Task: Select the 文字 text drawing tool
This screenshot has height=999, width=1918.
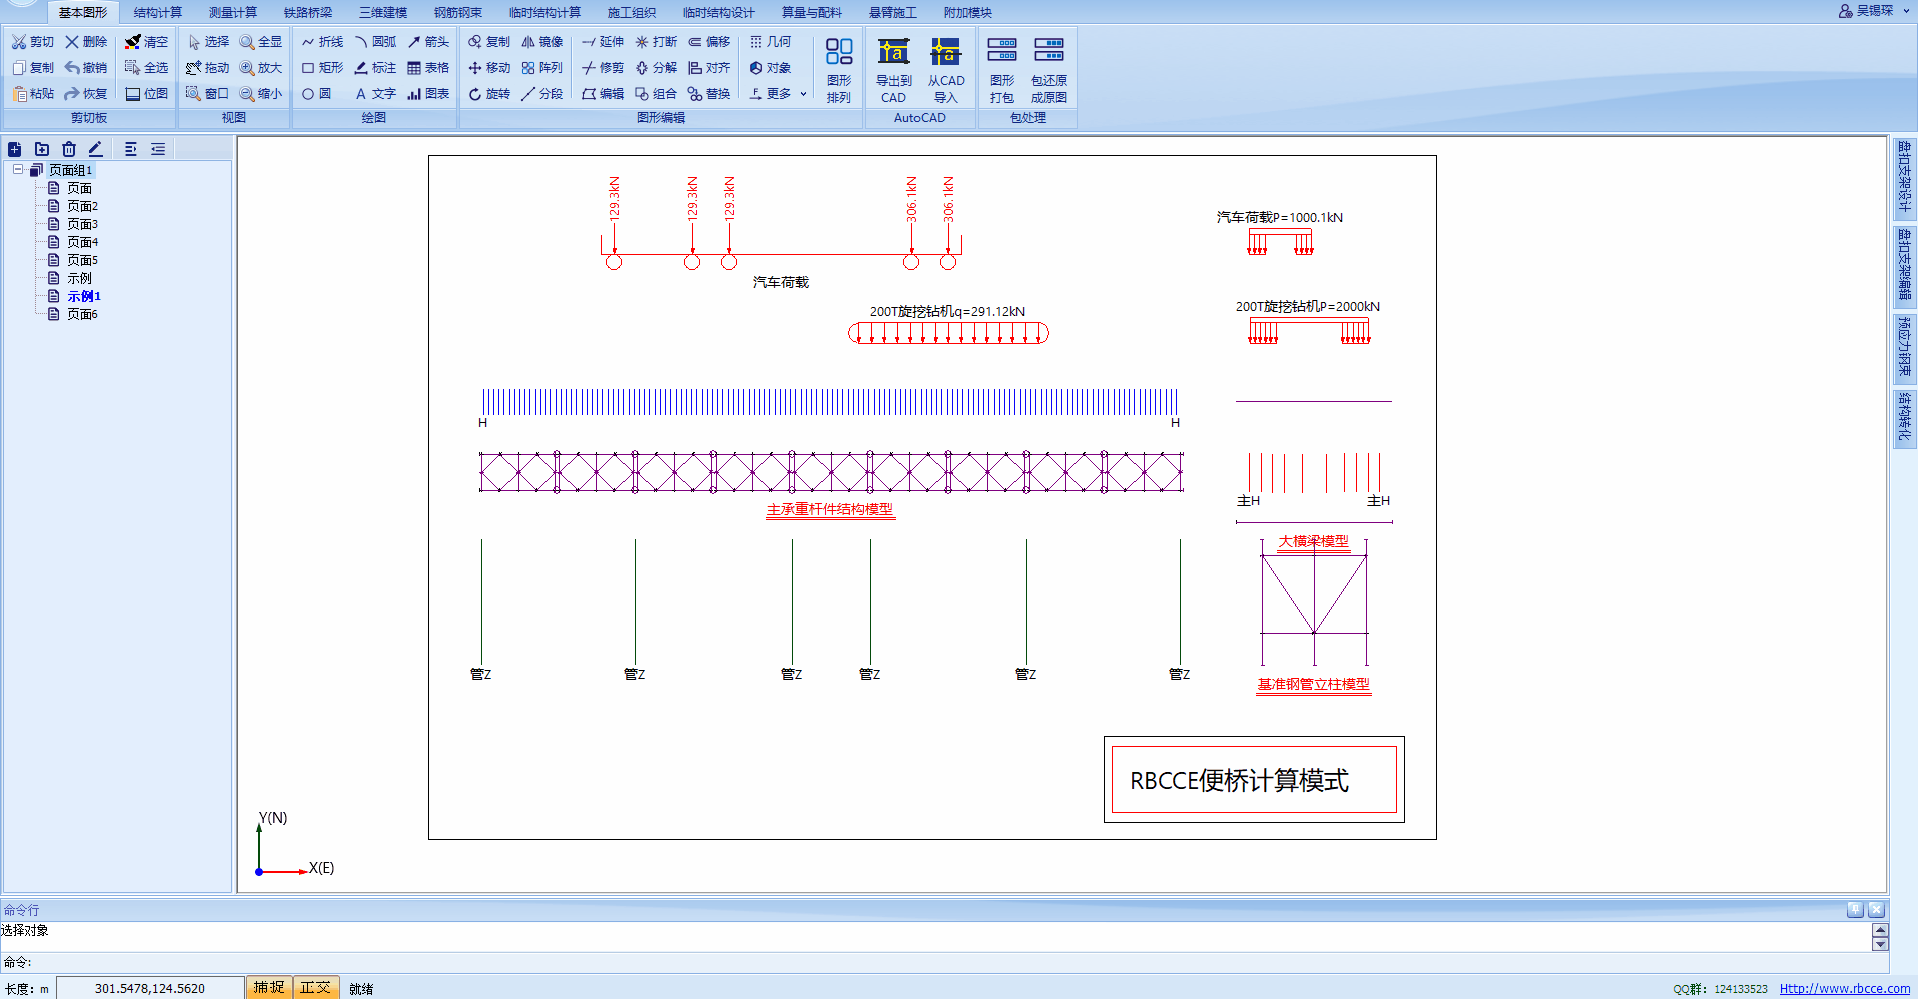Action: (x=374, y=93)
